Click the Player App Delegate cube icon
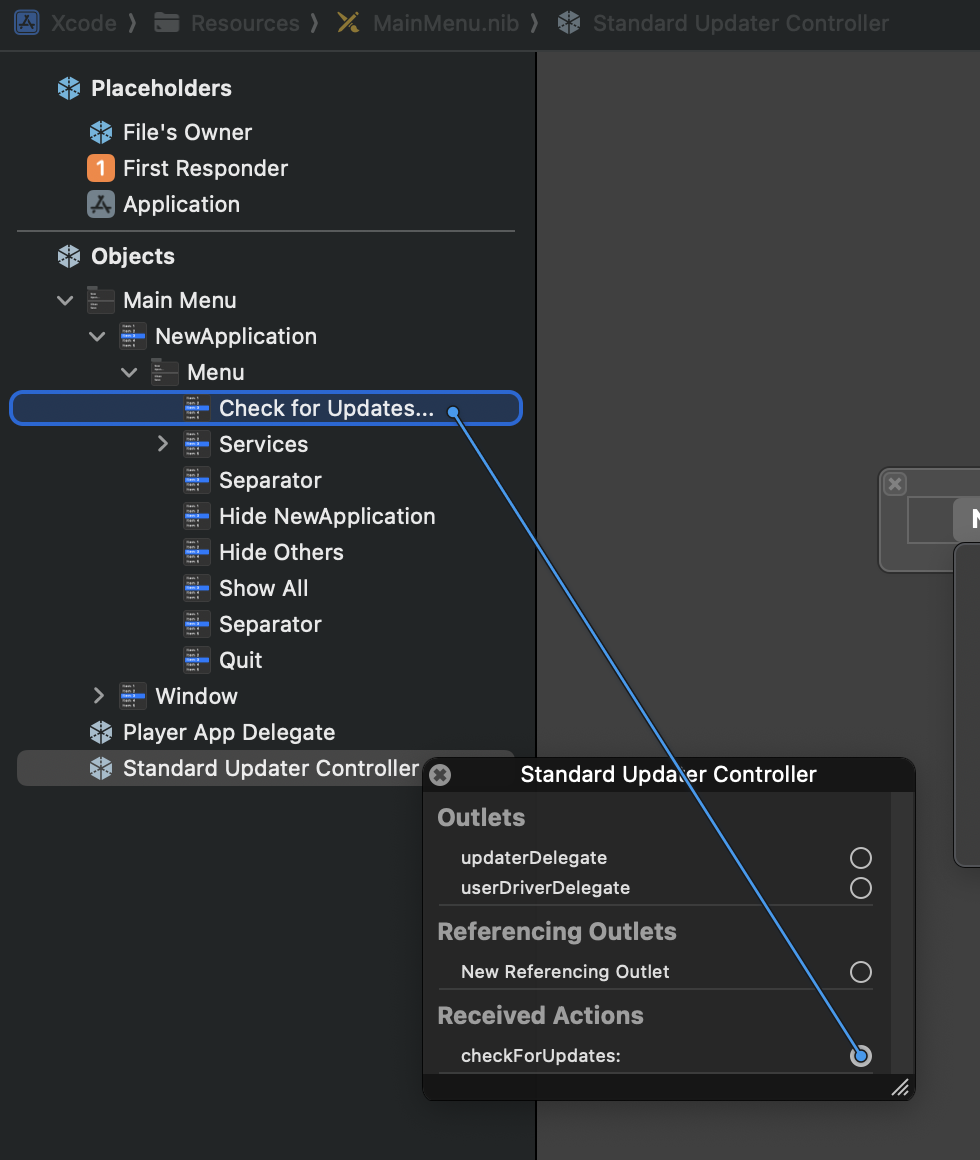The height and width of the screenshot is (1160, 980). pyautogui.click(x=101, y=732)
